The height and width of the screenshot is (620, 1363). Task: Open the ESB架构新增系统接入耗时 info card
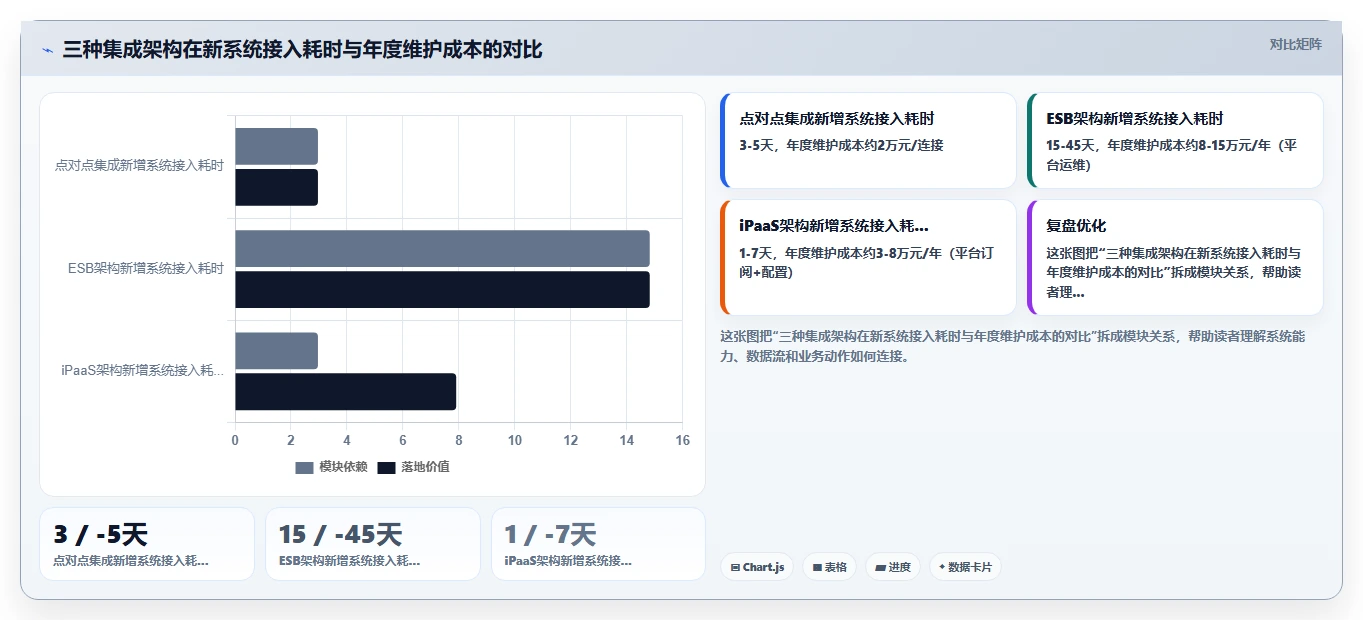tap(1175, 141)
